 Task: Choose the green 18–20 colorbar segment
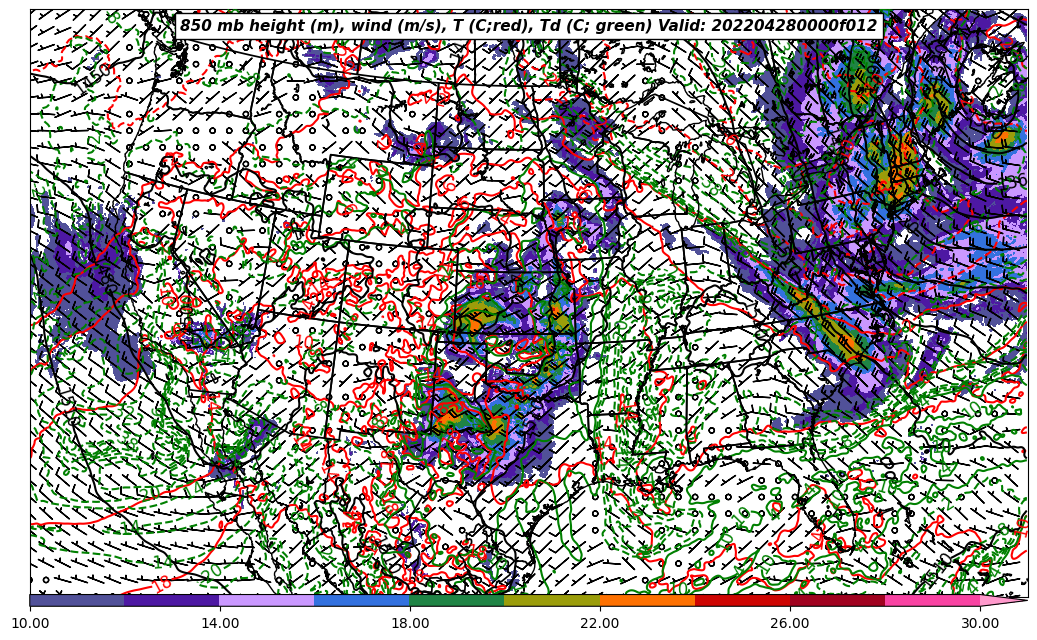[x=457, y=600]
